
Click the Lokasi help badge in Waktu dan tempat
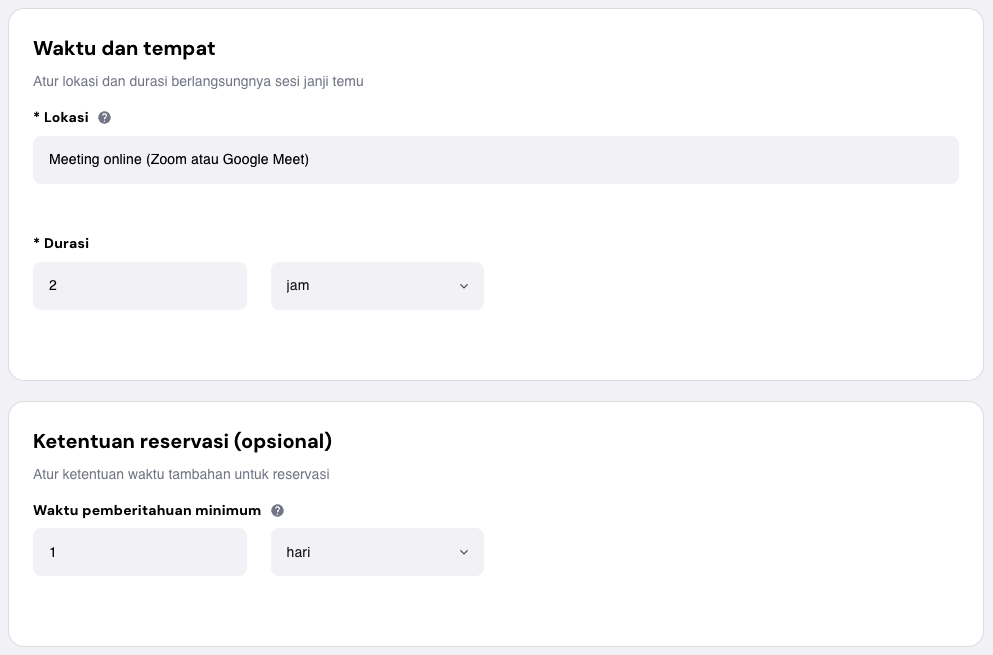point(104,117)
